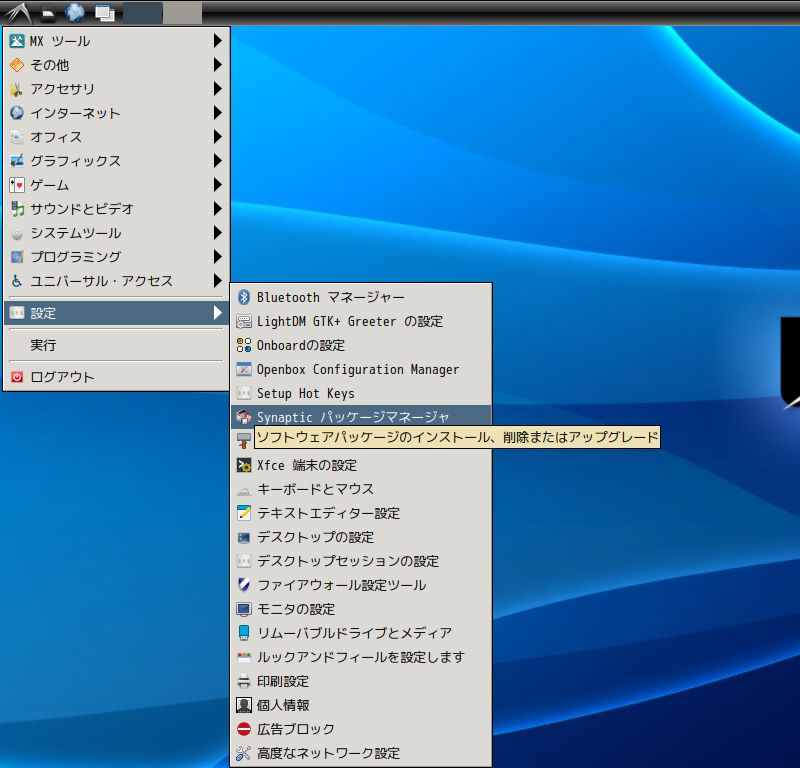Expand the インターネット submenu
800x768 pixels.
point(100,112)
